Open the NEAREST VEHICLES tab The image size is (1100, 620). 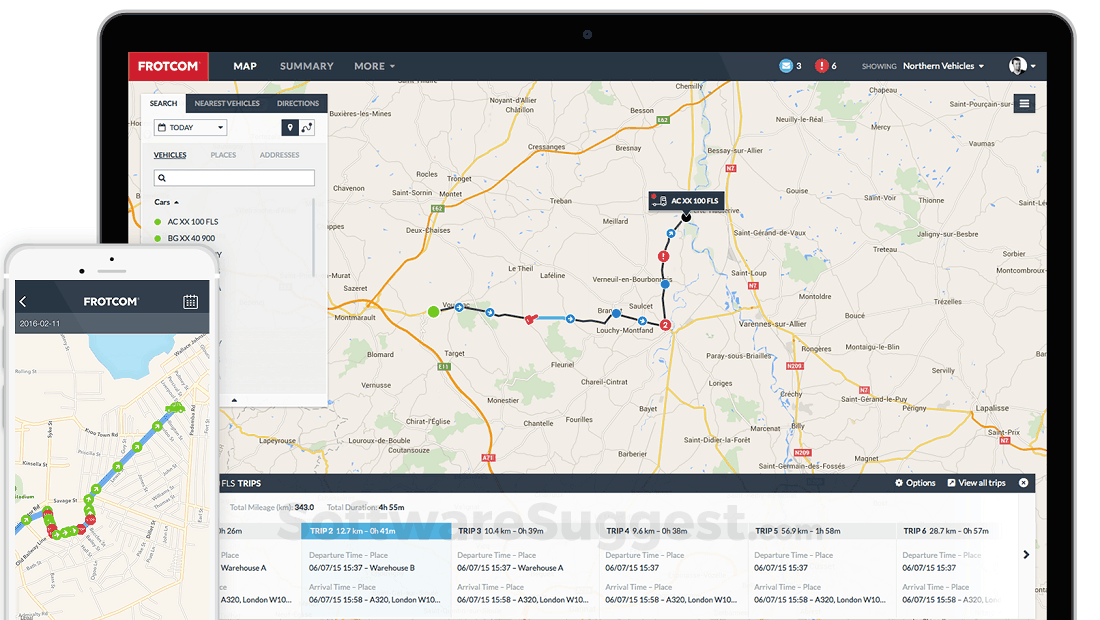[x=227, y=103]
